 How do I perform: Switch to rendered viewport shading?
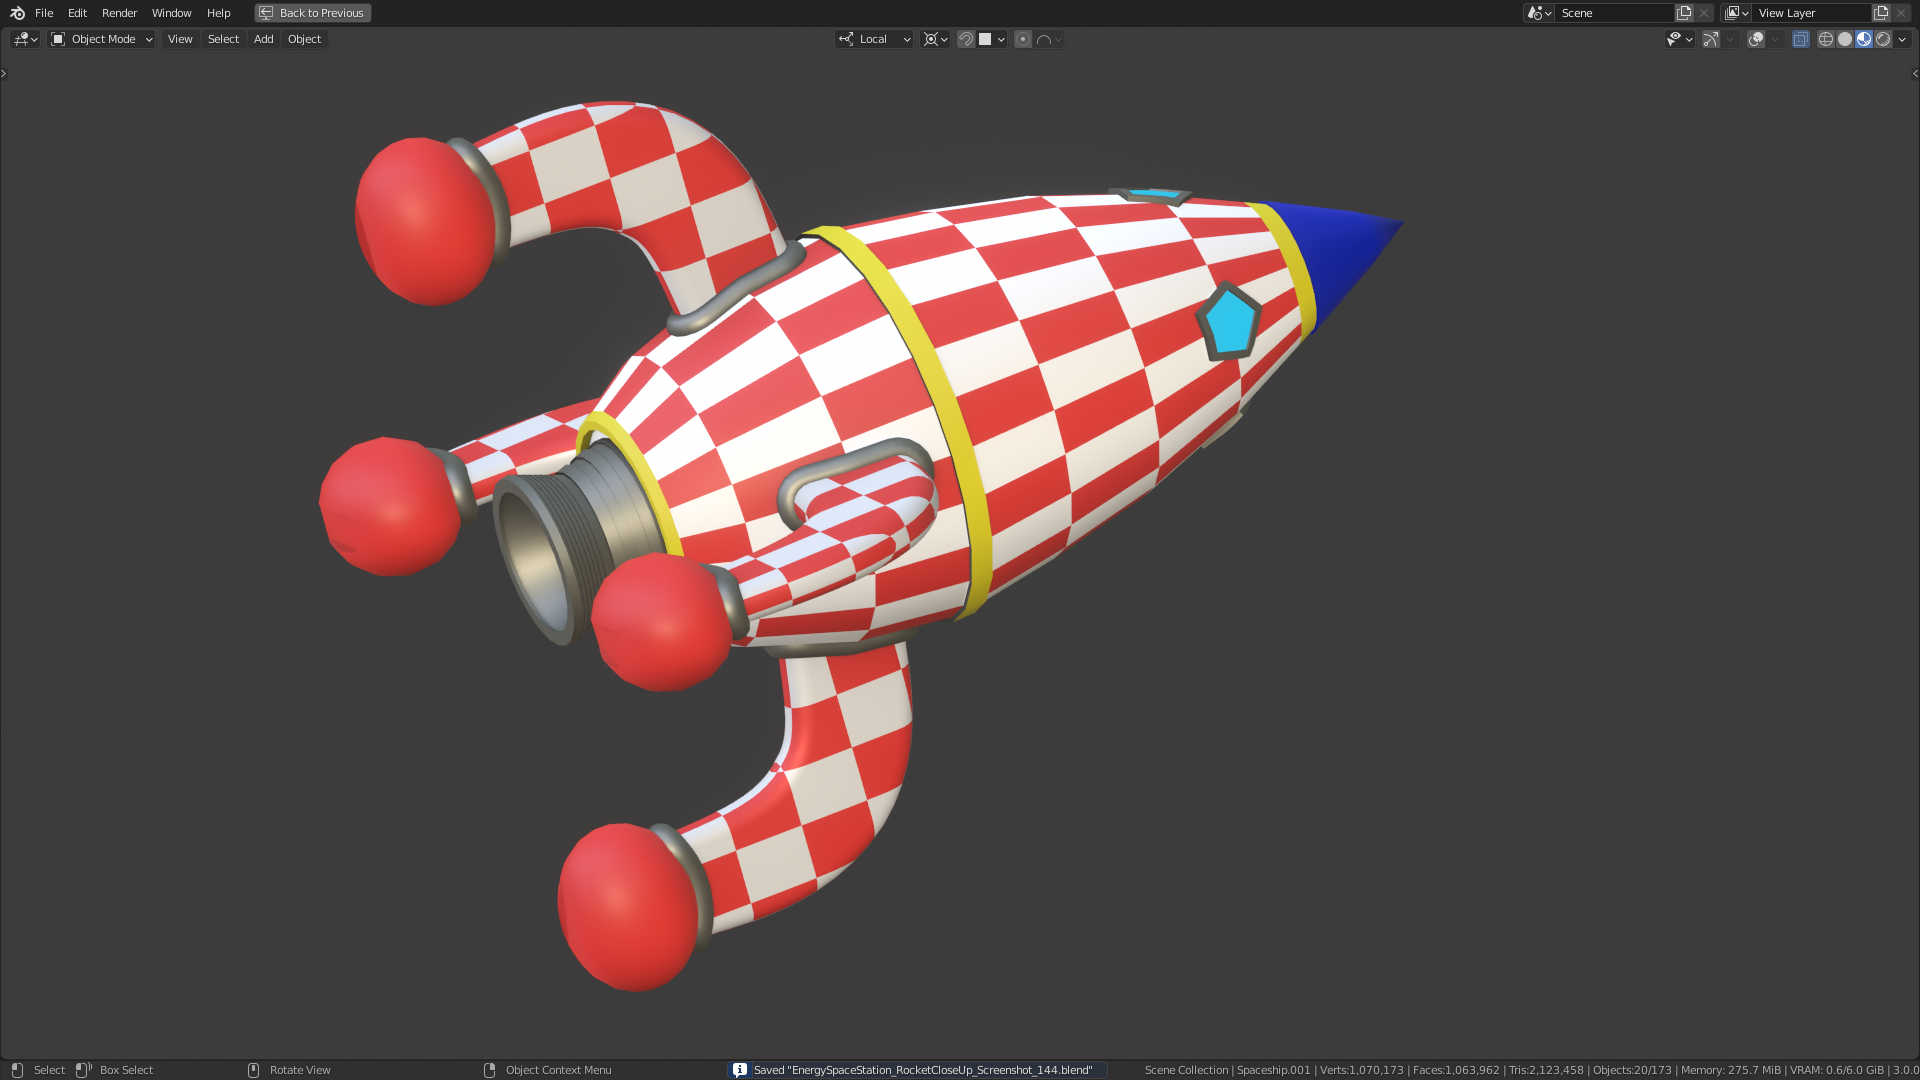click(1883, 39)
